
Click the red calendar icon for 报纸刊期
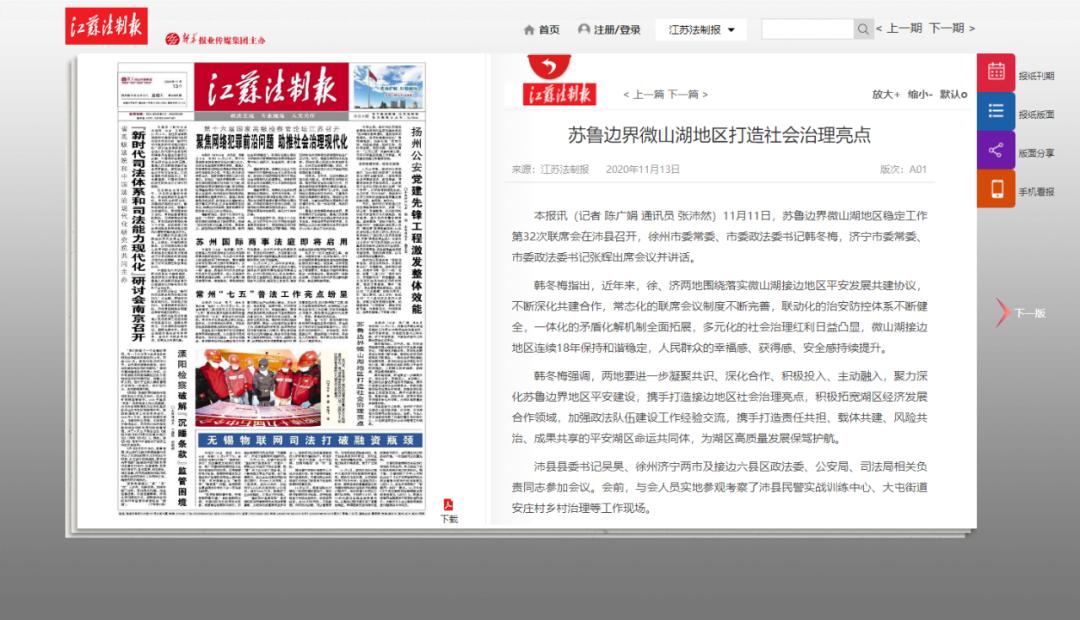(x=995, y=72)
